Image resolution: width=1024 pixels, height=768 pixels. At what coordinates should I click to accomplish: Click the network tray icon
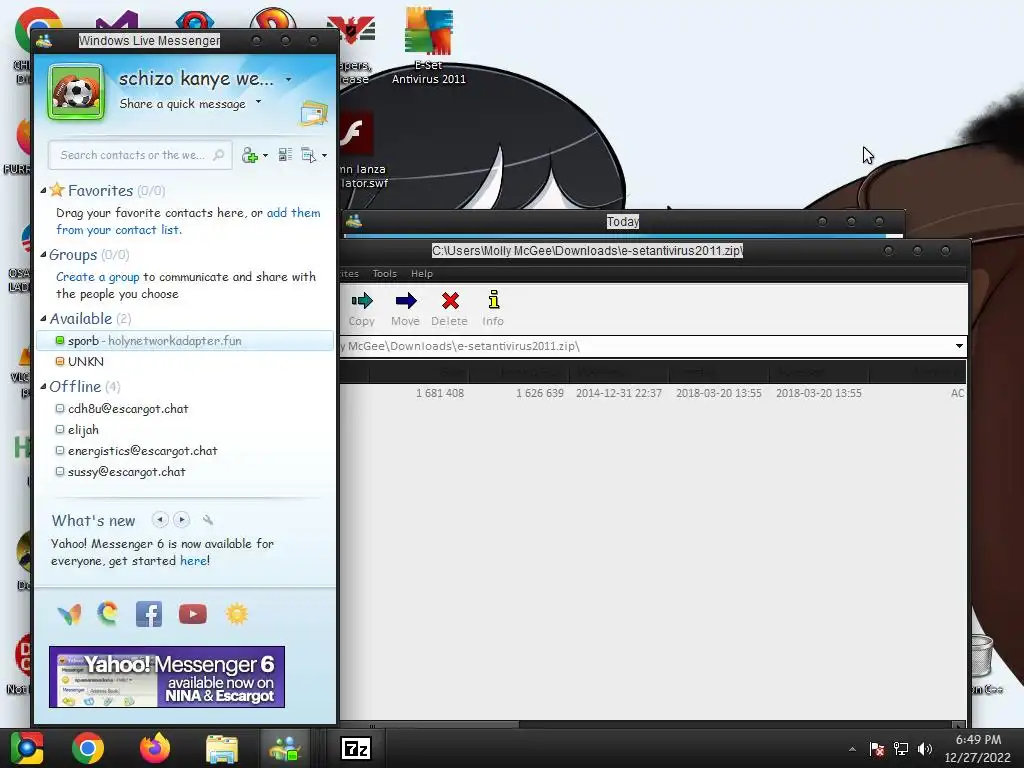click(901, 748)
